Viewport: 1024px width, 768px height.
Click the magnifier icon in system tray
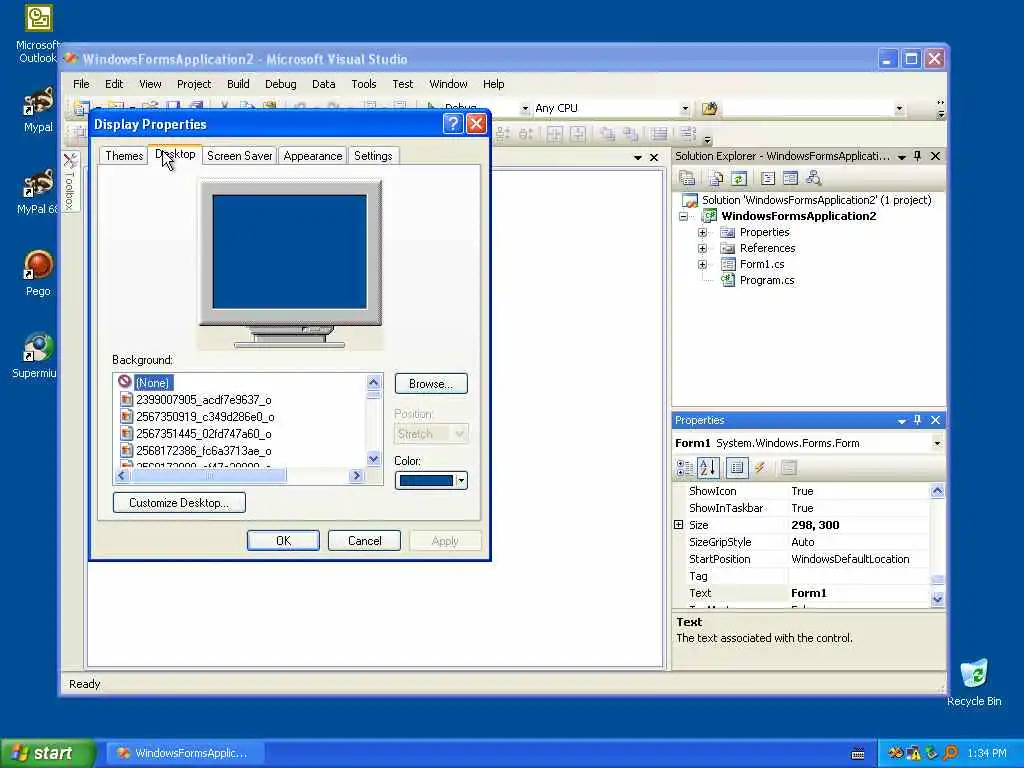(950, 754)
